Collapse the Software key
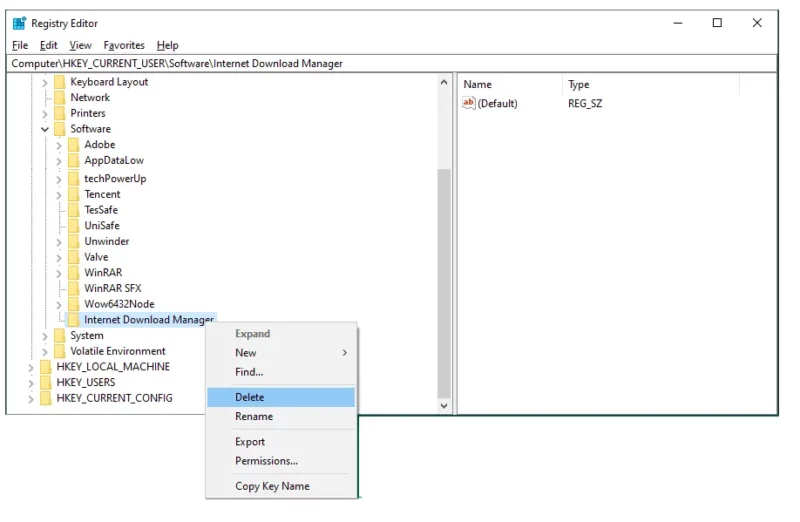Viewport: 800px width, 522px height. click(45, 129)
